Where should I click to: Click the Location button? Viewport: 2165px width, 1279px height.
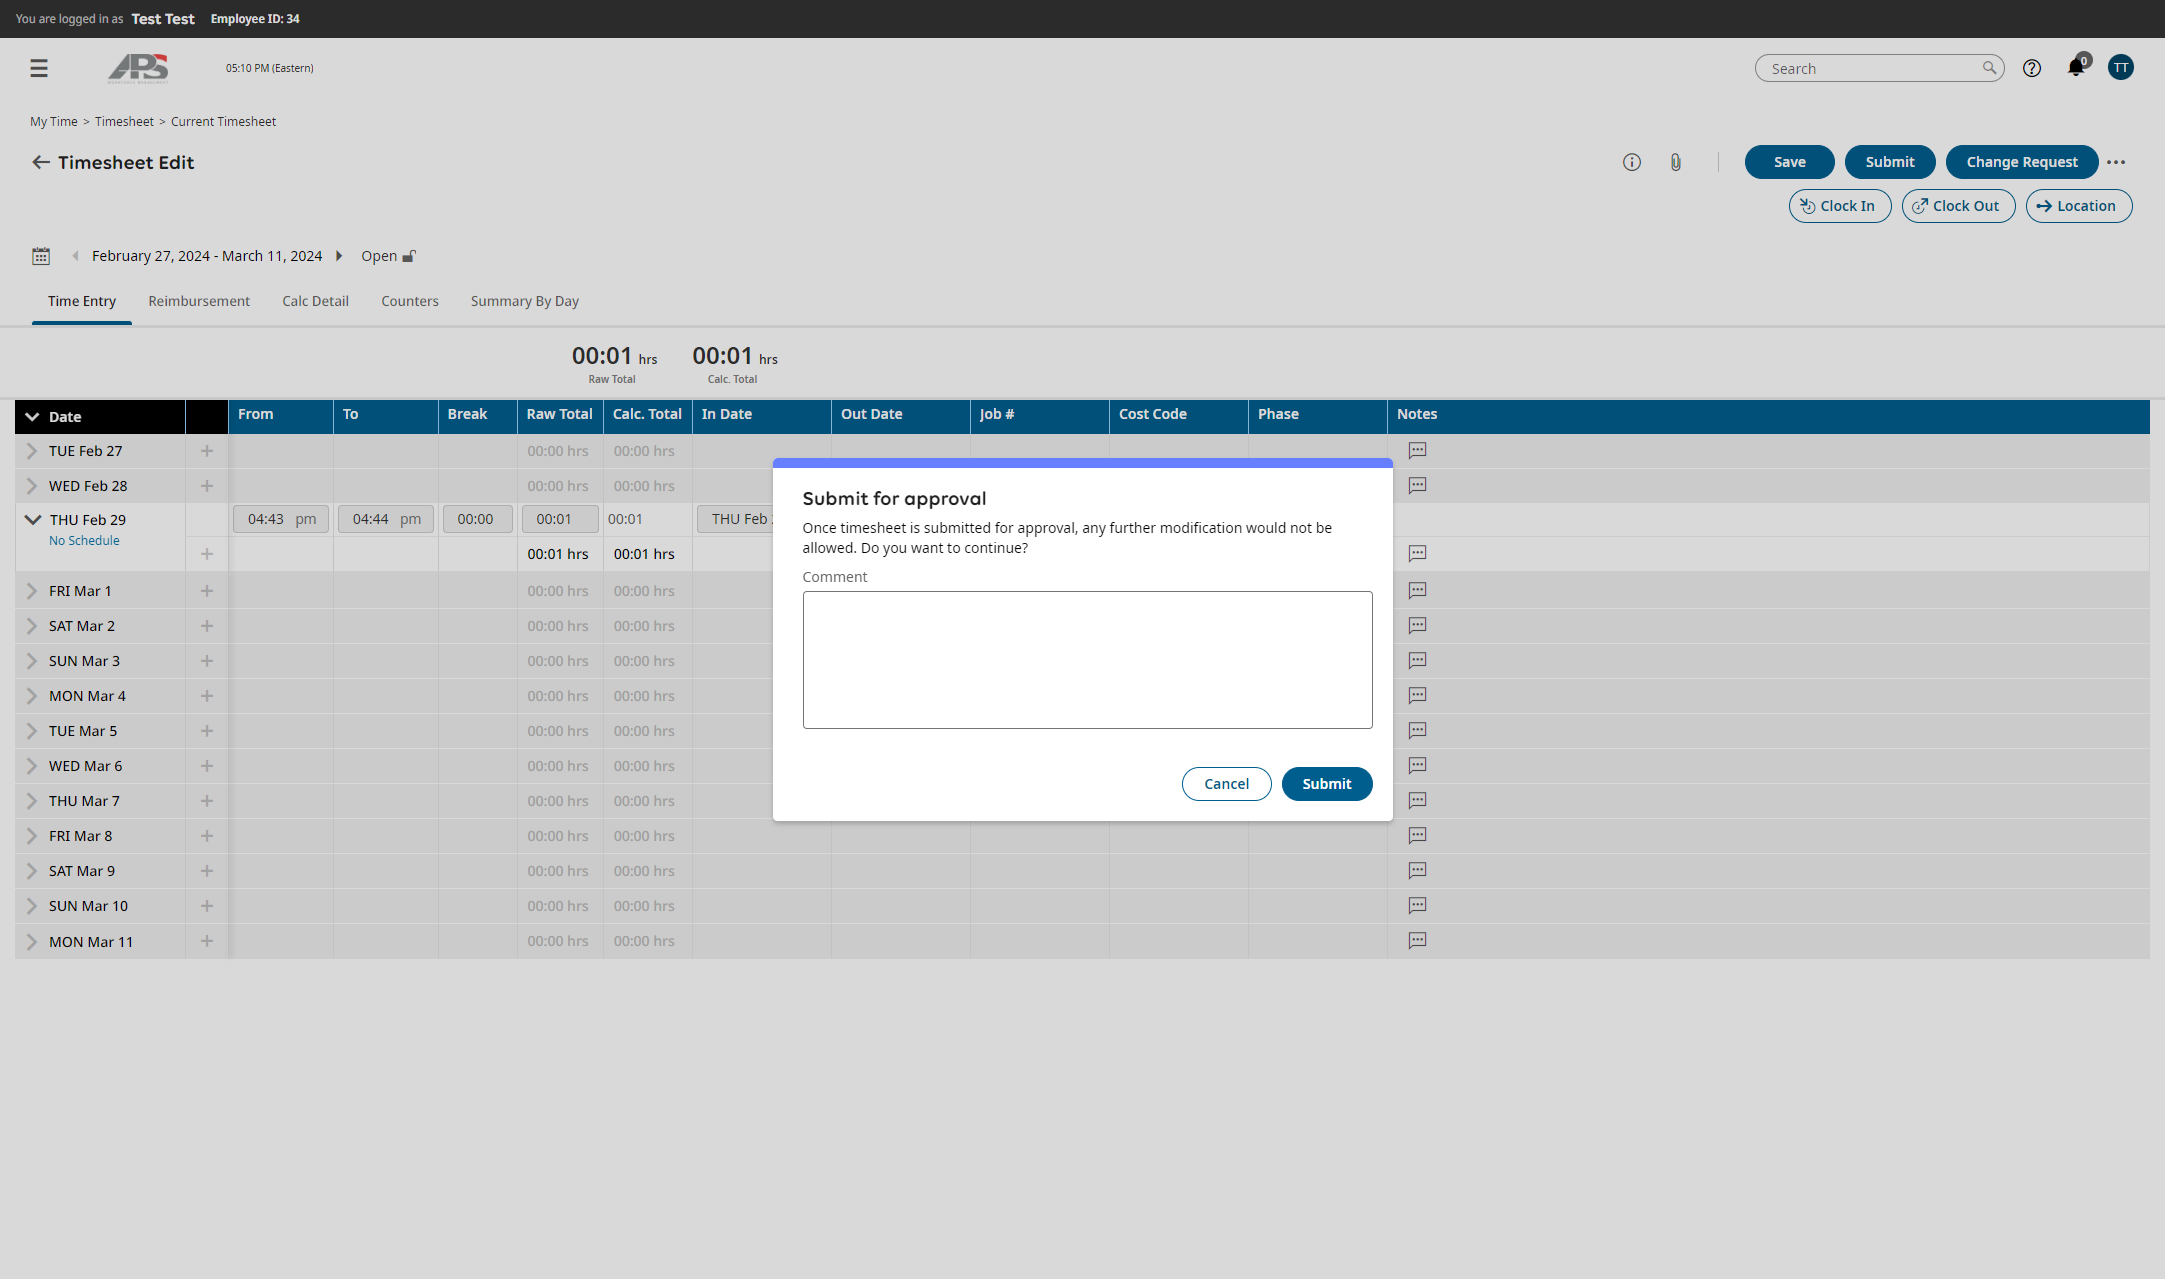point(2079,206)
